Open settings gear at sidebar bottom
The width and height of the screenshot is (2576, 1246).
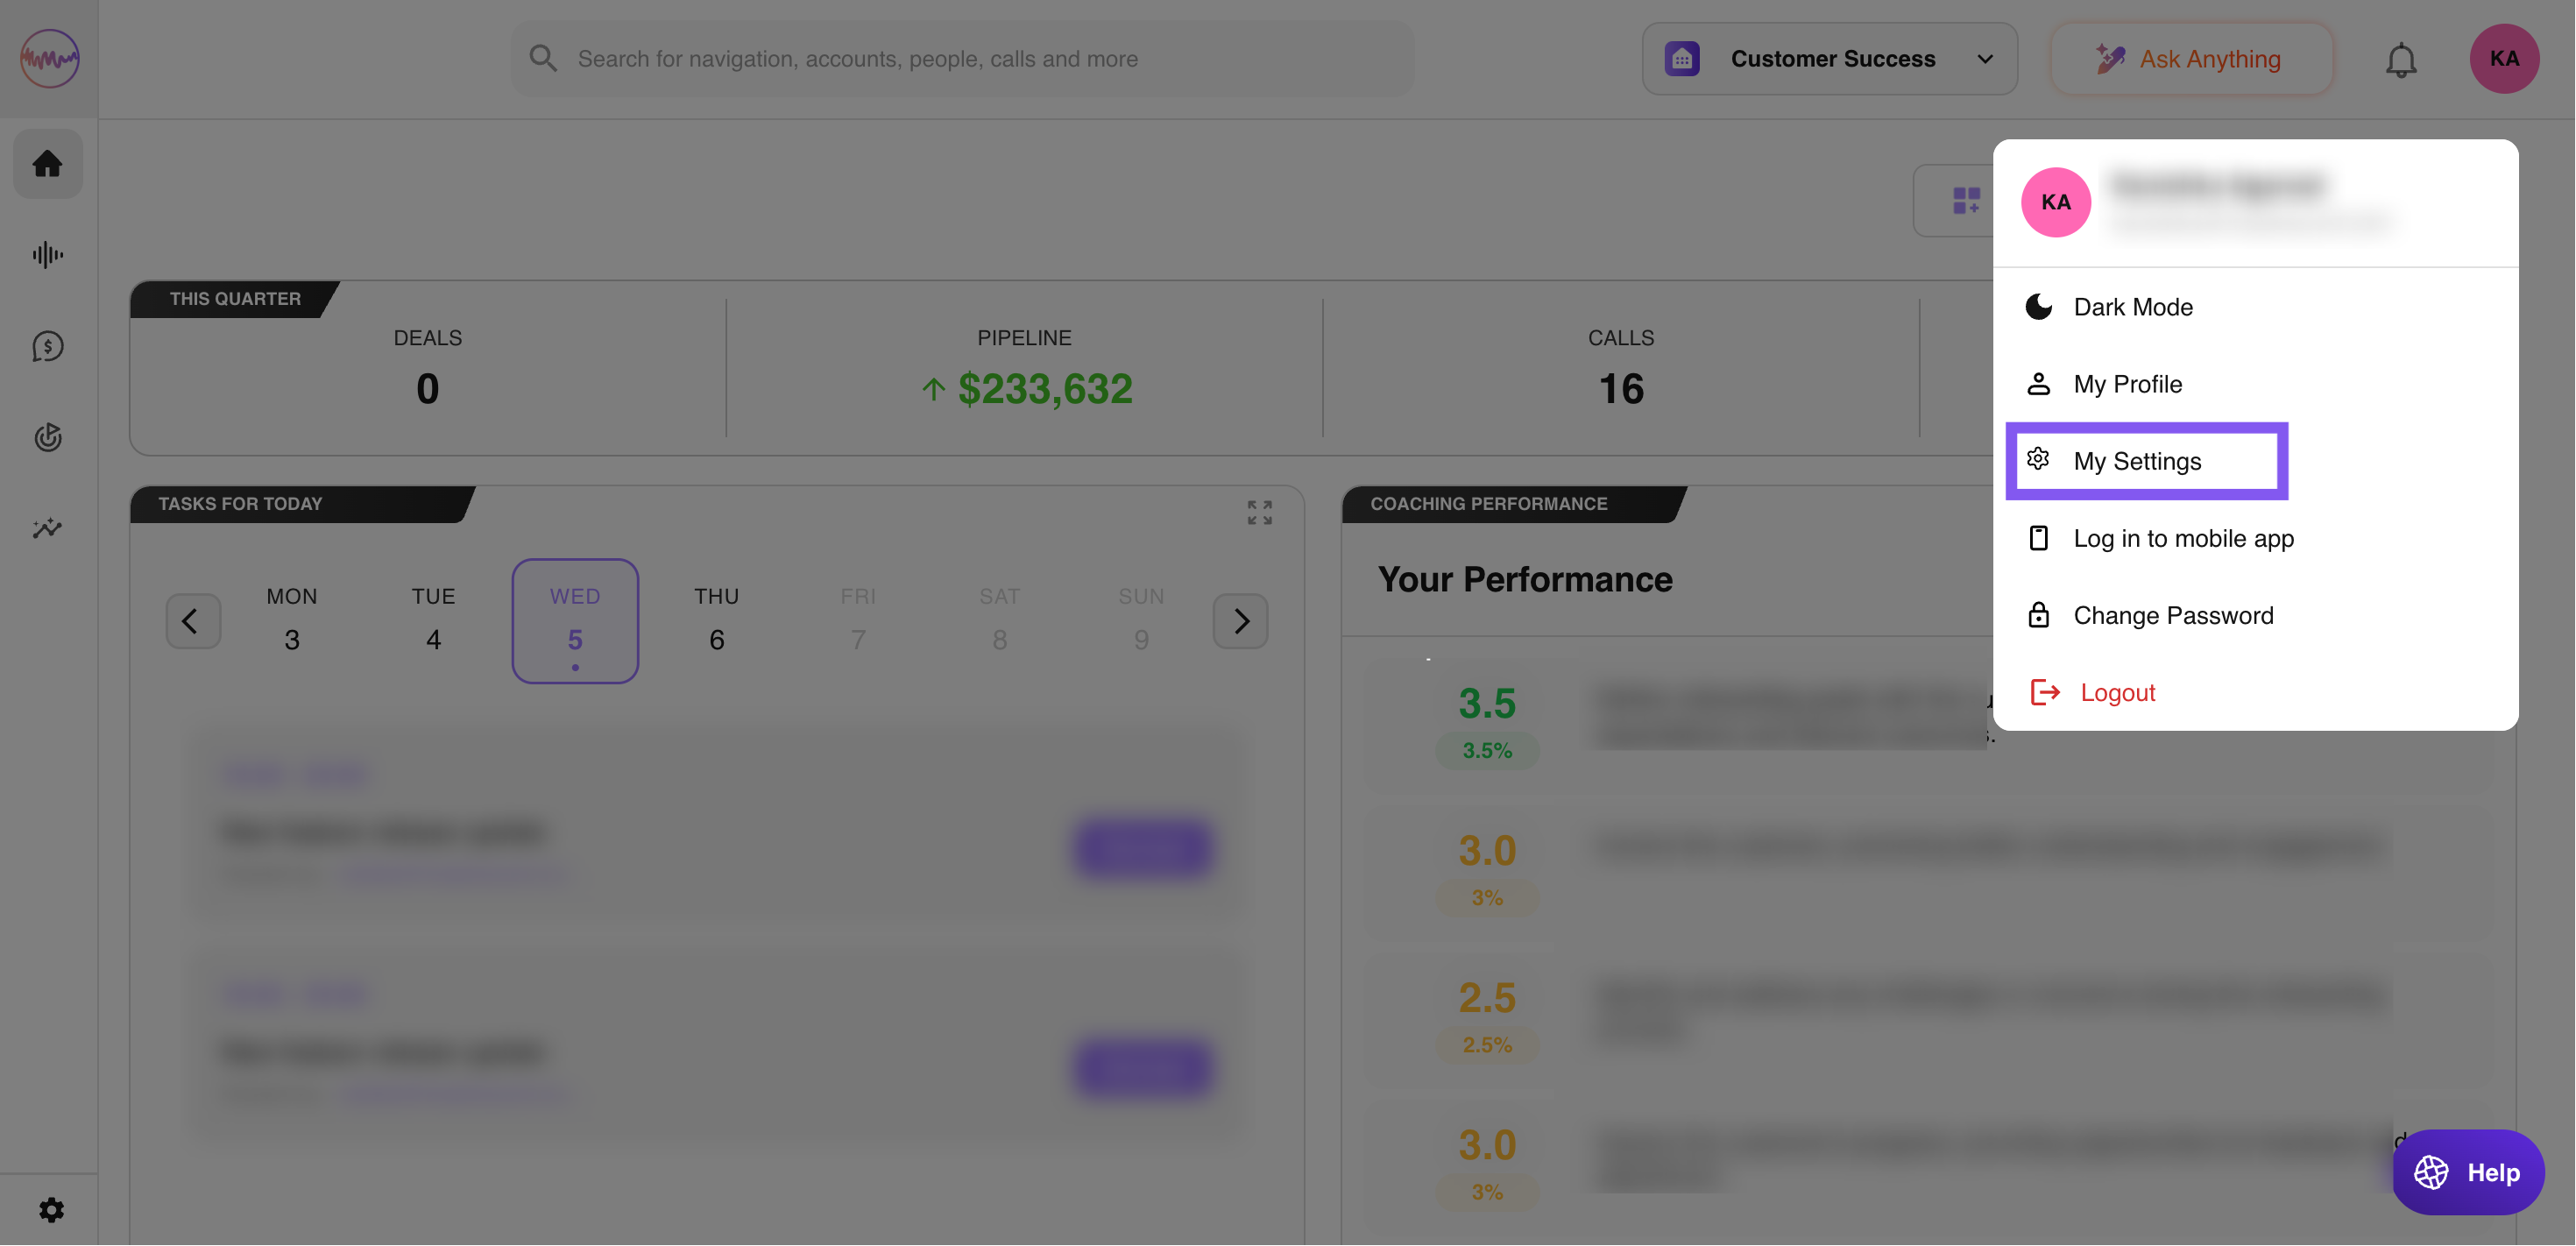click(x=51, y=1210)
